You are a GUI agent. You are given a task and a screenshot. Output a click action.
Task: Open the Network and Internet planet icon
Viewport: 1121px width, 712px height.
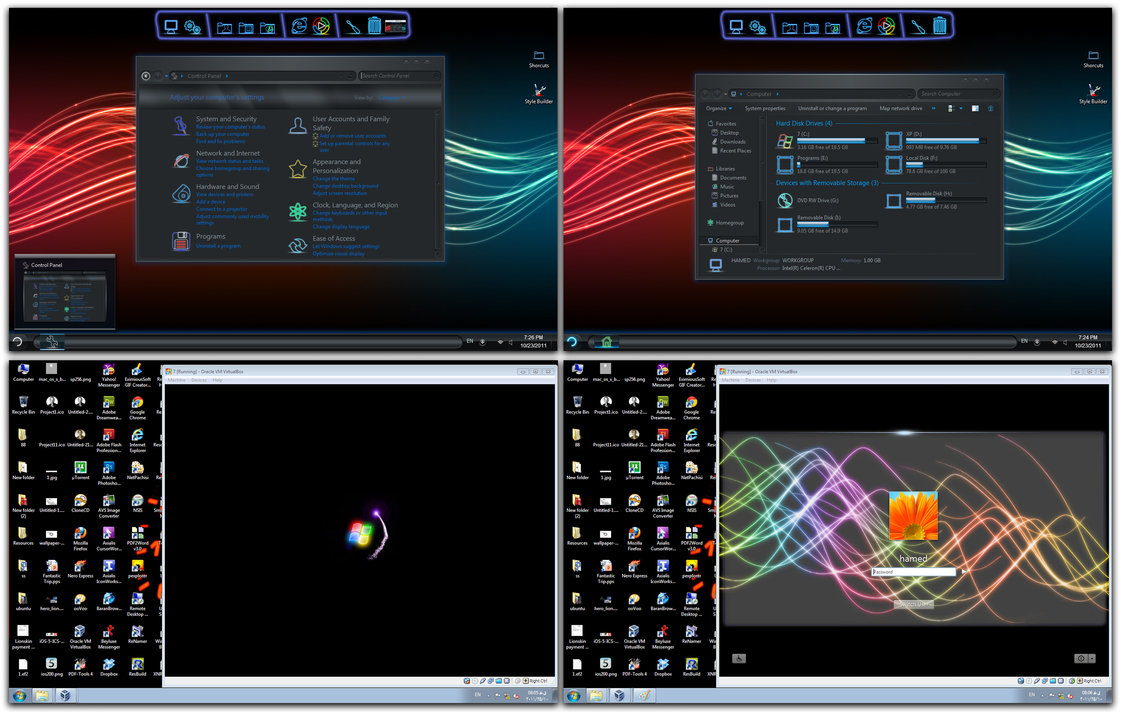pos(182,161)
